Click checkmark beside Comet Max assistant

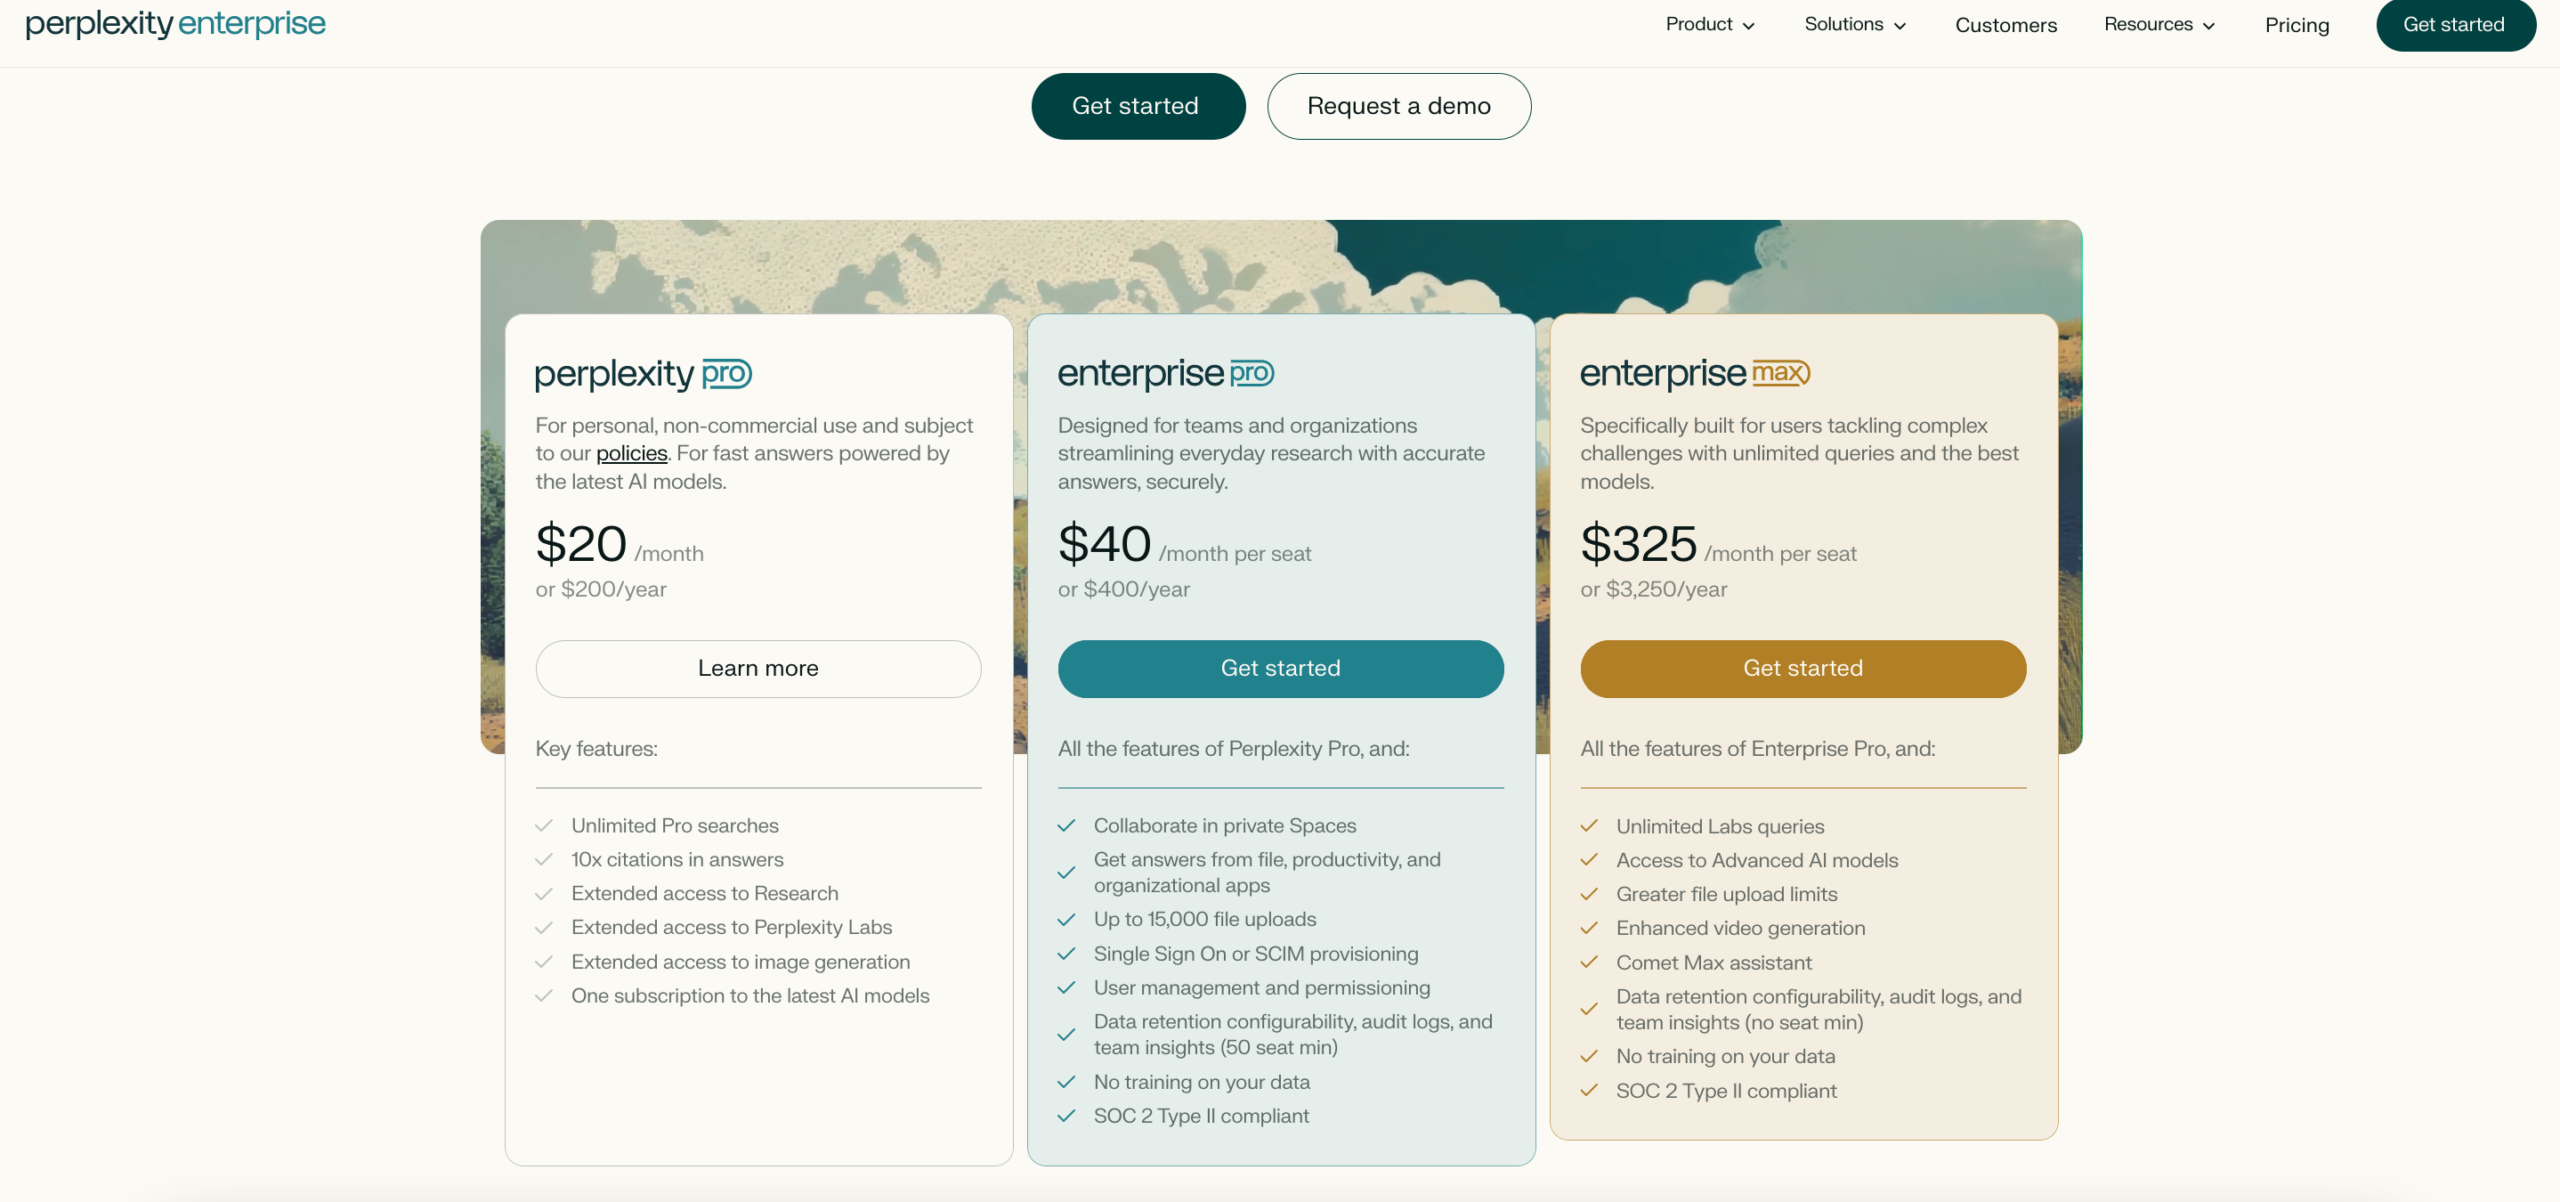[x=1588, y=963]
